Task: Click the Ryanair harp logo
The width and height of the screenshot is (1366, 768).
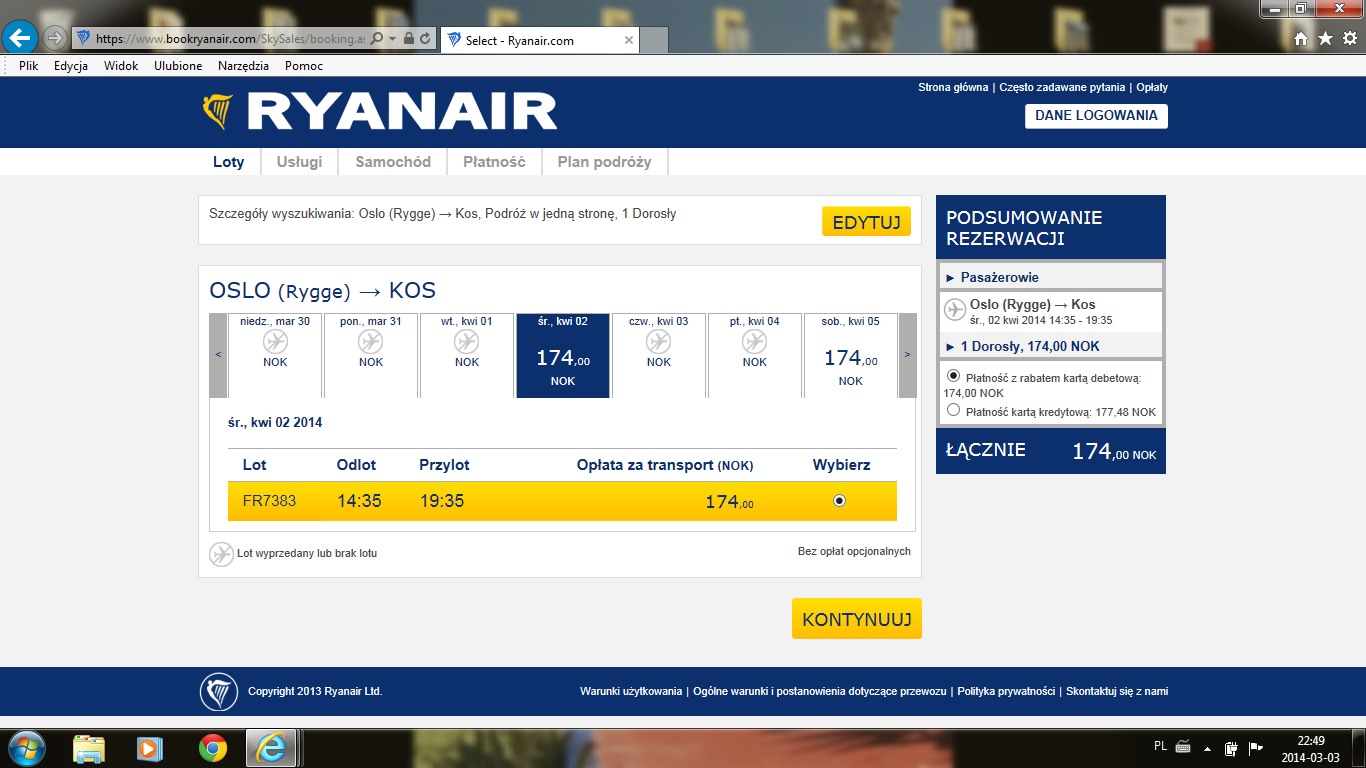Action: coord(218,112)
